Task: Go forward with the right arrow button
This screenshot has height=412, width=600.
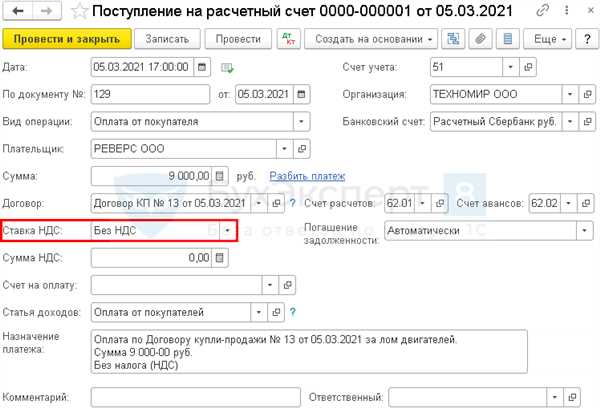Action: [46, 11]
